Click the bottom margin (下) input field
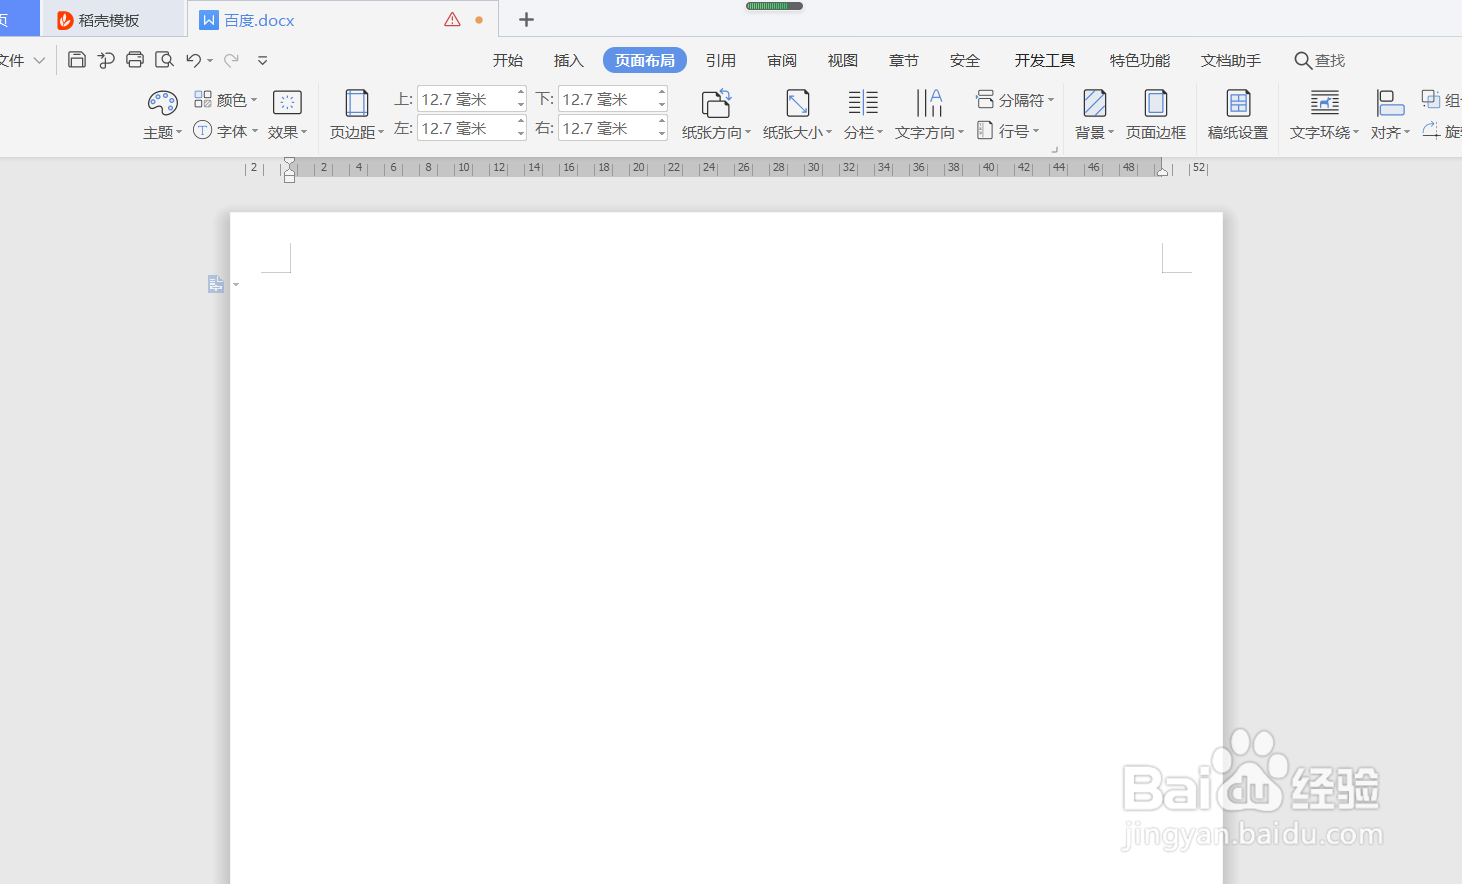Image resolution: width=1462 pixels, height=884 pixels. [x=606, y=99]
